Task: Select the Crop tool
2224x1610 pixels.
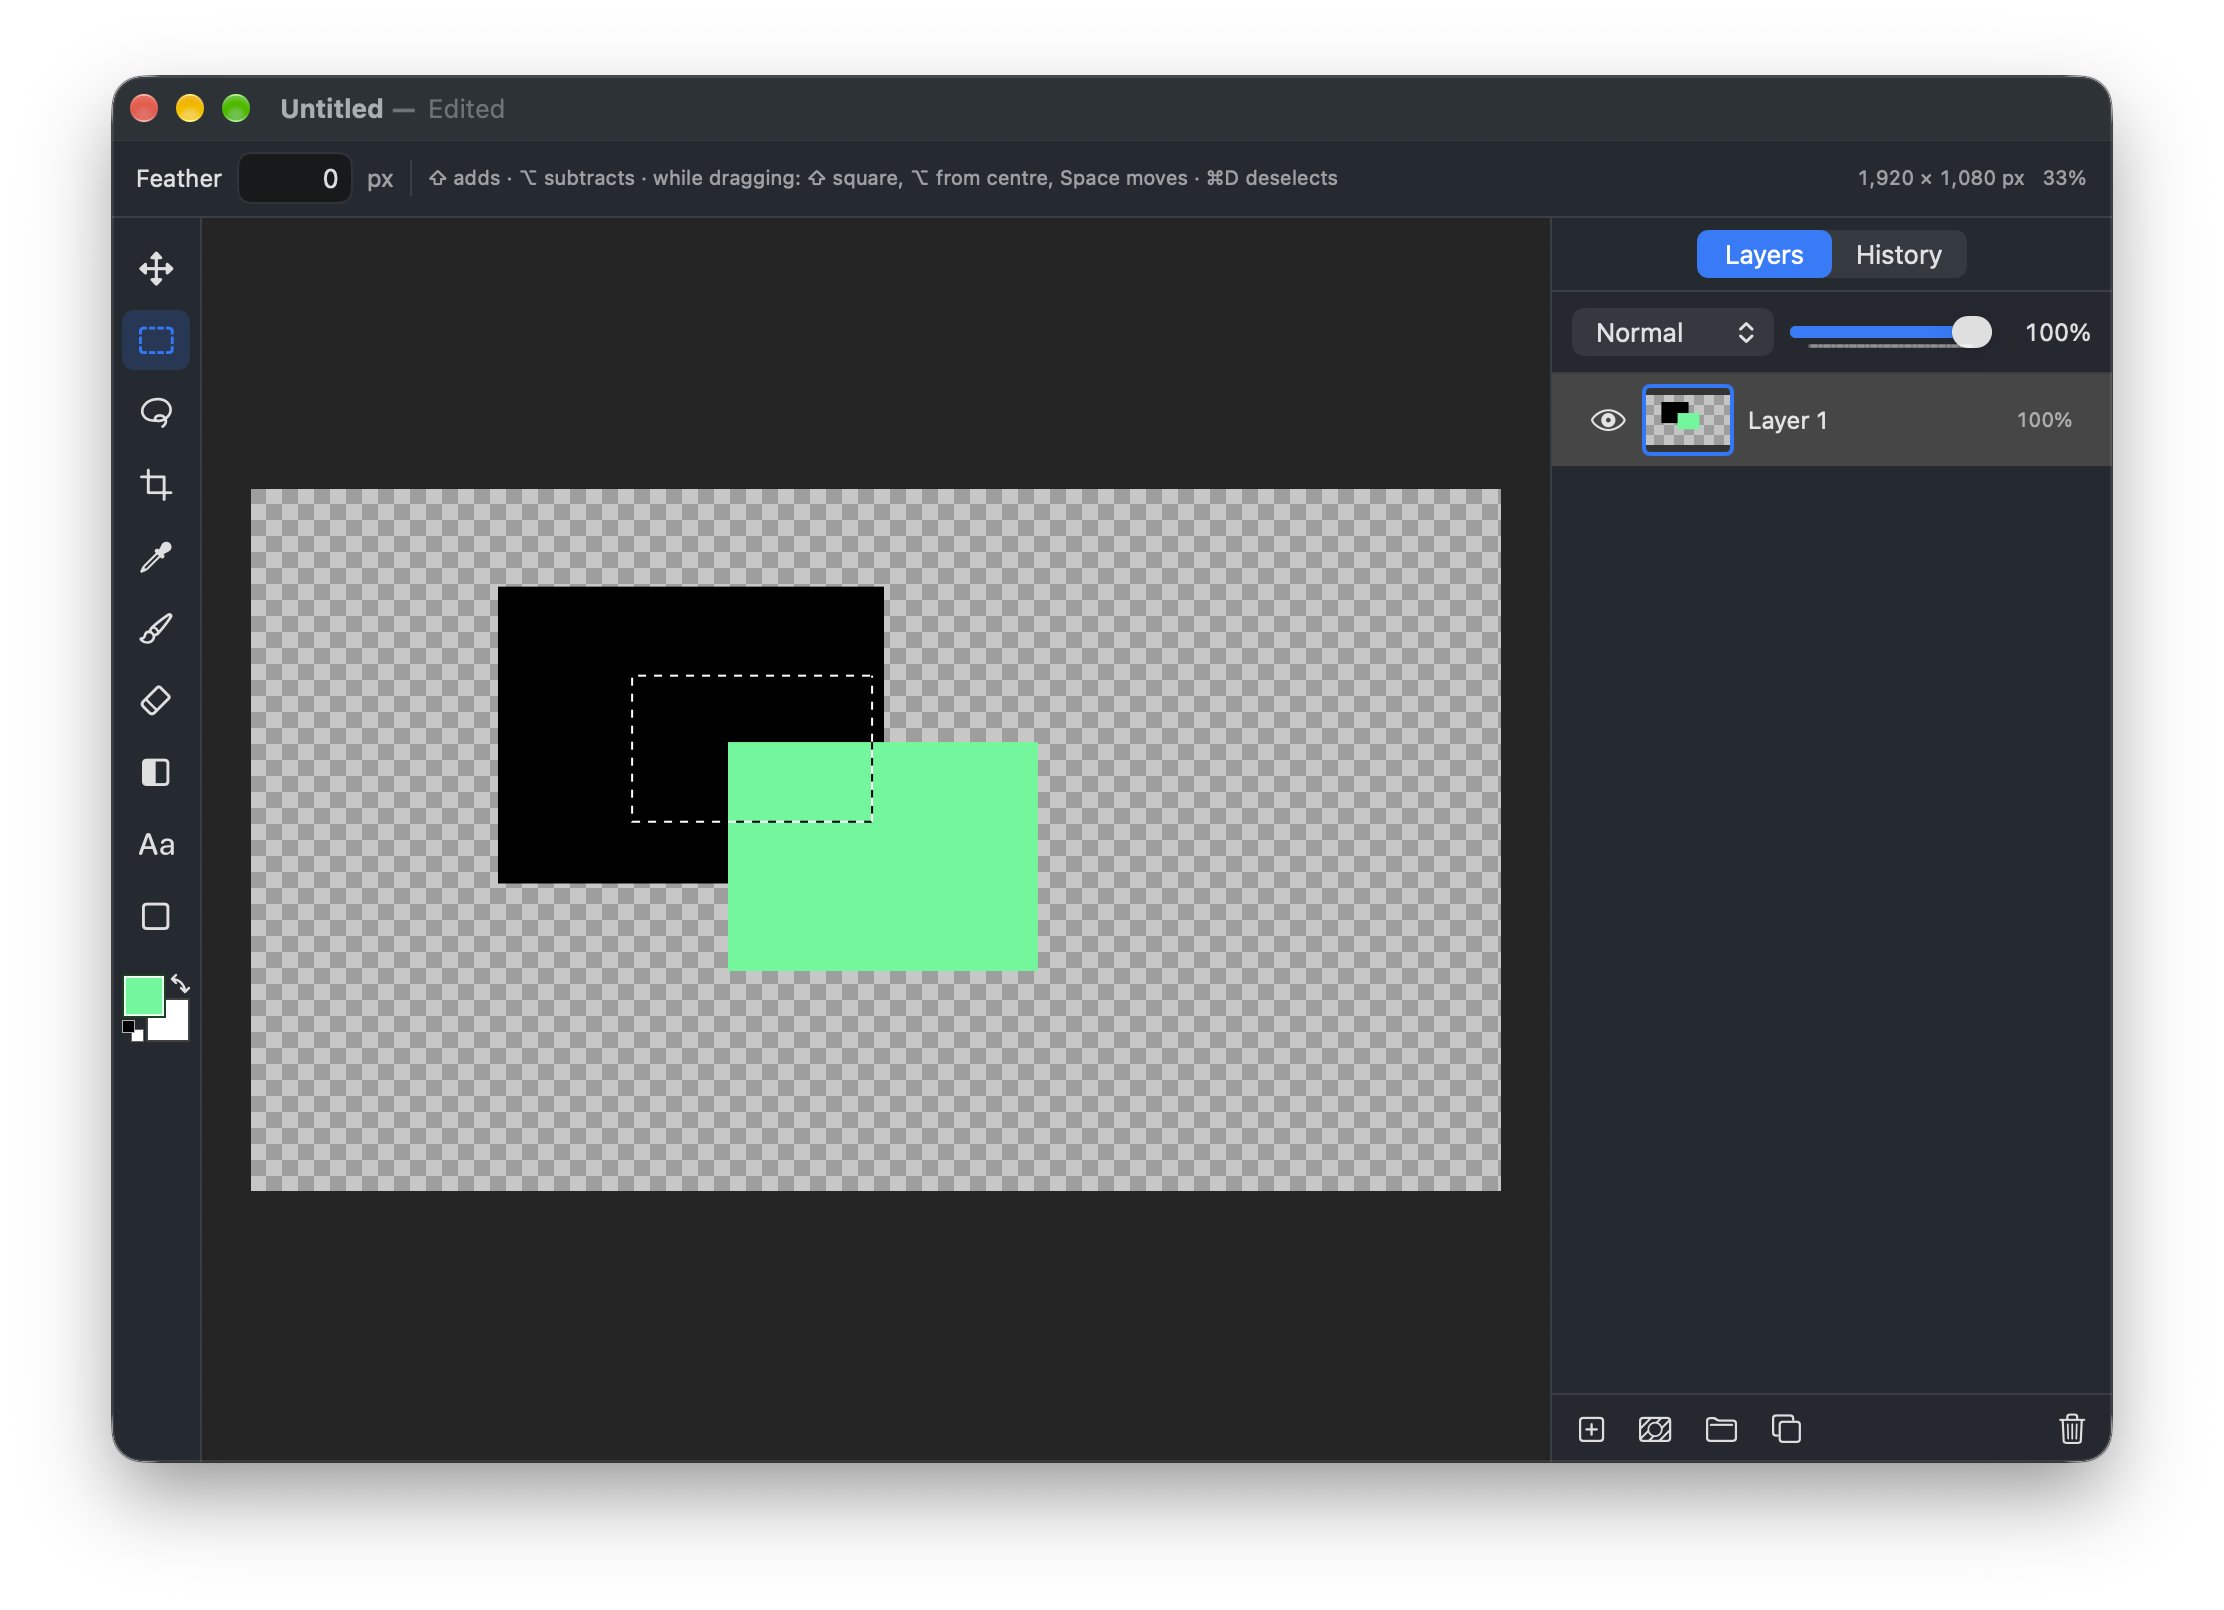Action: (x=156, y=484)
